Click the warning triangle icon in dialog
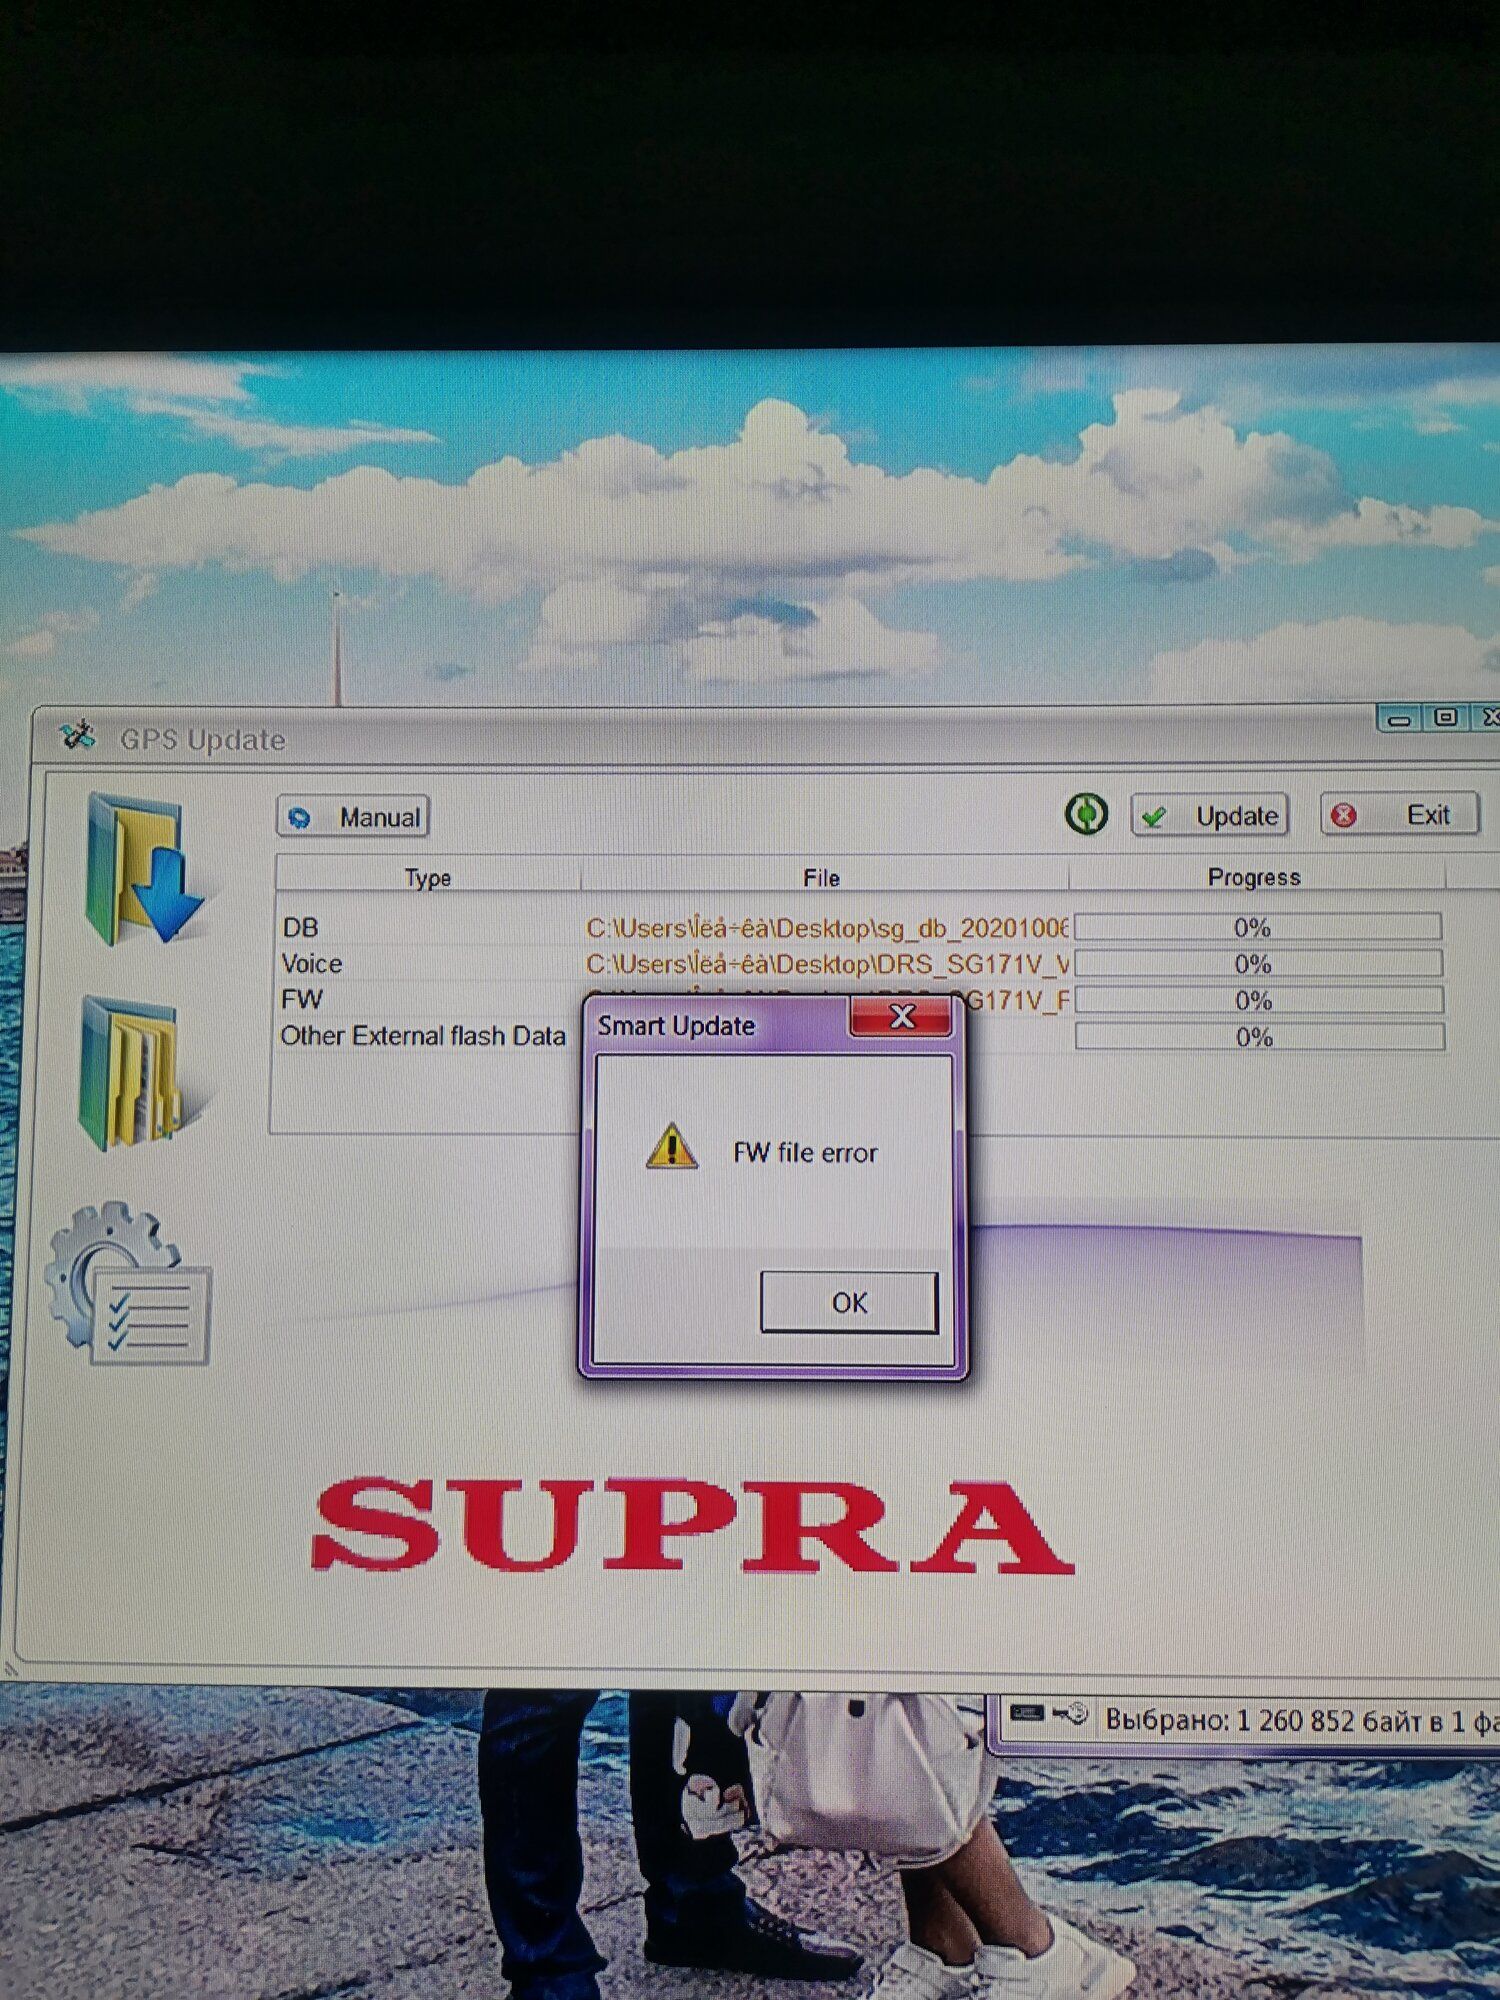 pyautogui.click(x=672, y=1146)
